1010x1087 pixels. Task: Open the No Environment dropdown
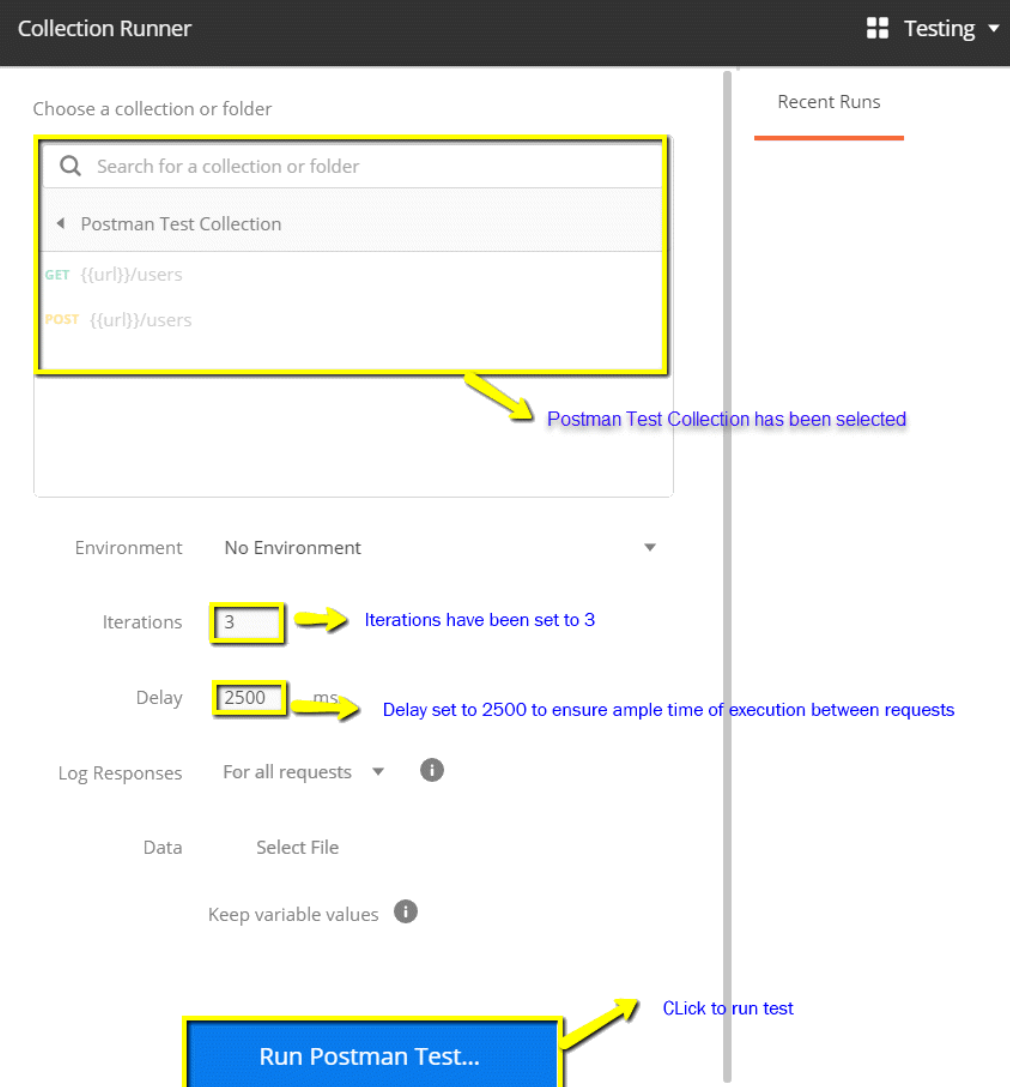pos(439,548)
